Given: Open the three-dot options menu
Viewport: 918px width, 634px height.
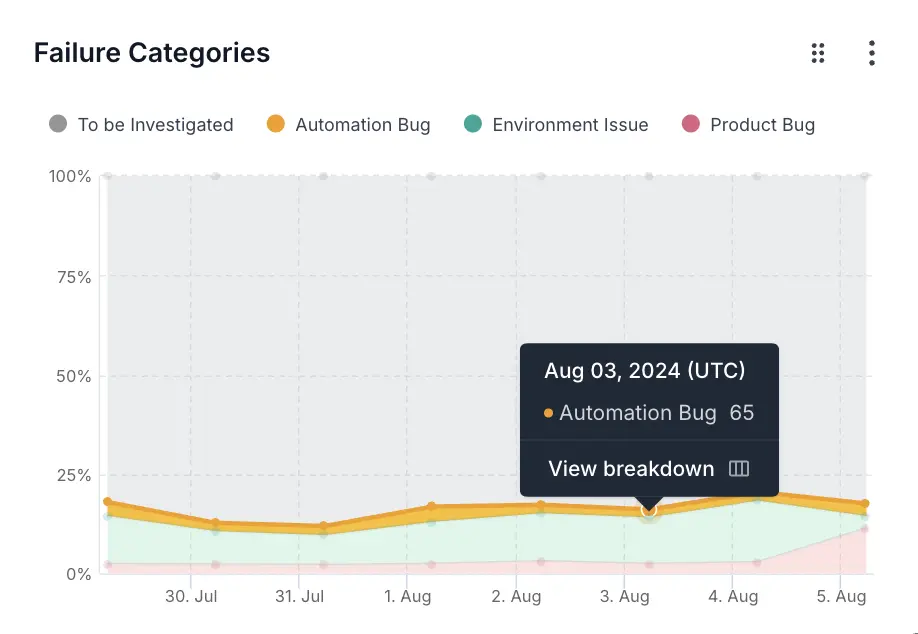Looking at the screenshot, I should pos(872,53).
